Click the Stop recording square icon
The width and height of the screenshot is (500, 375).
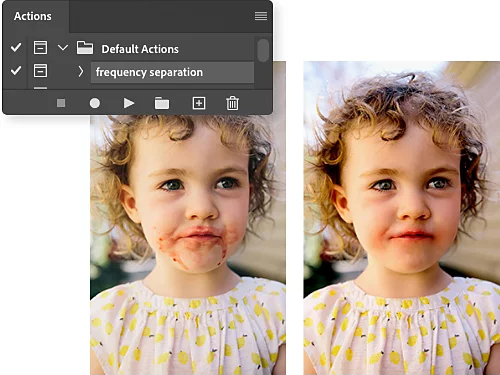[x=61, y=103]
